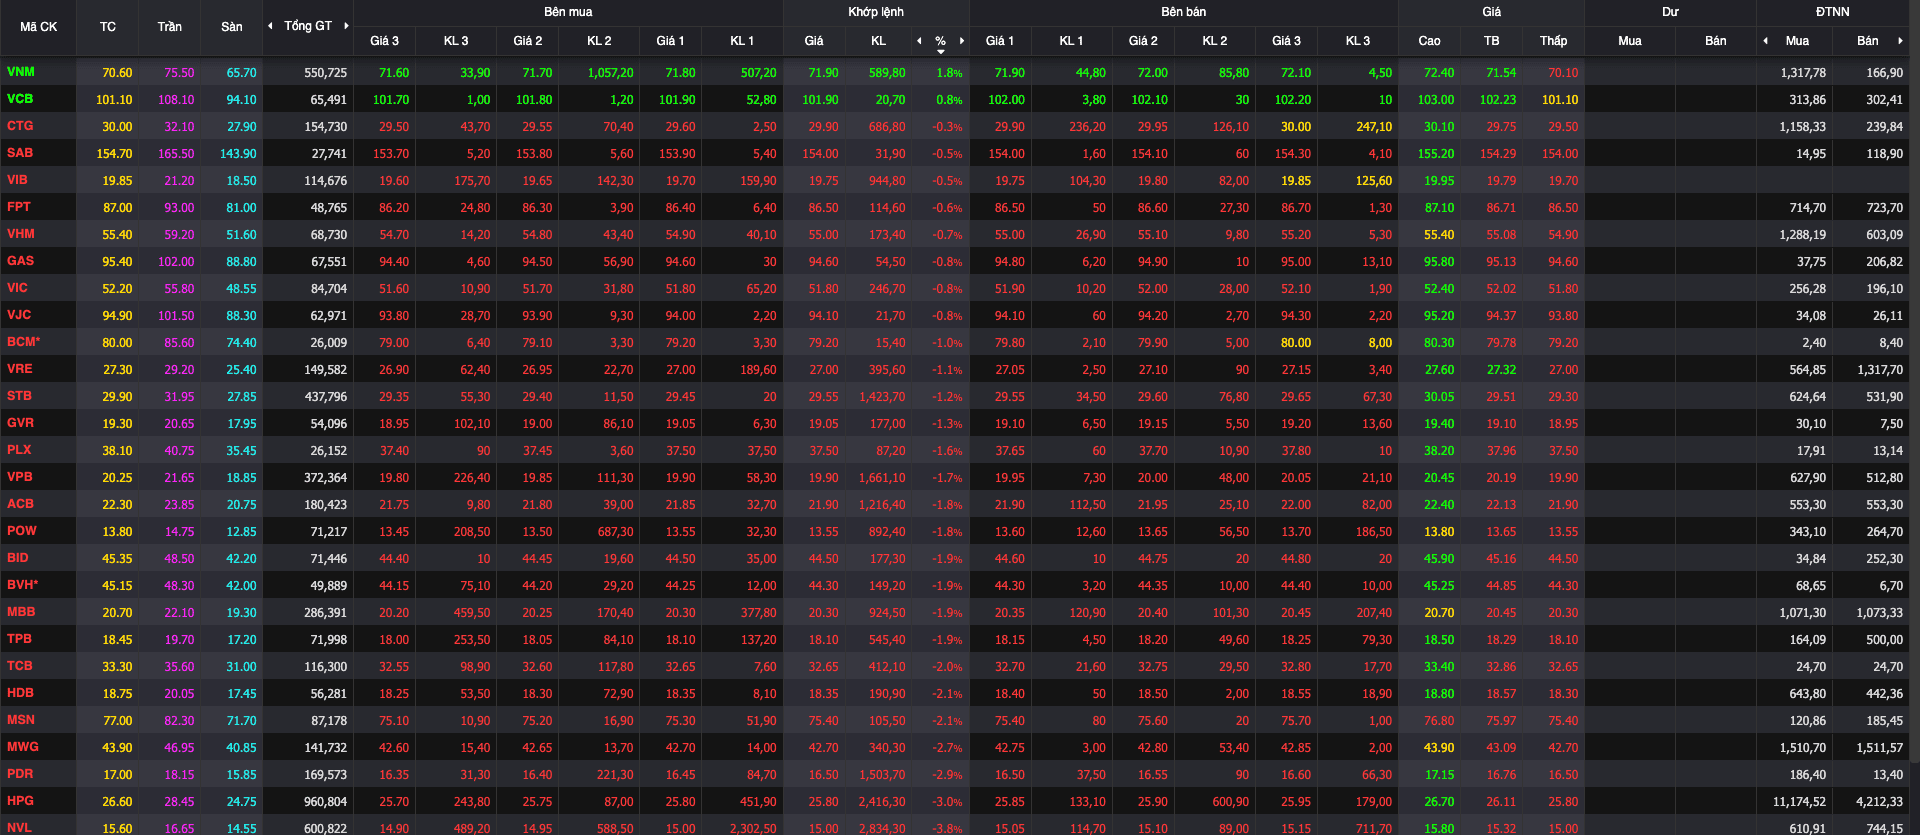Screen dimensions: 1920x835
Task: Click VCB's ceiling price 108.10
Action: [176, 100]
